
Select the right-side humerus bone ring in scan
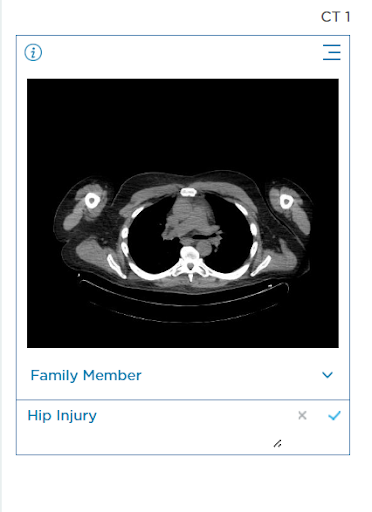(x=286, y=201)
